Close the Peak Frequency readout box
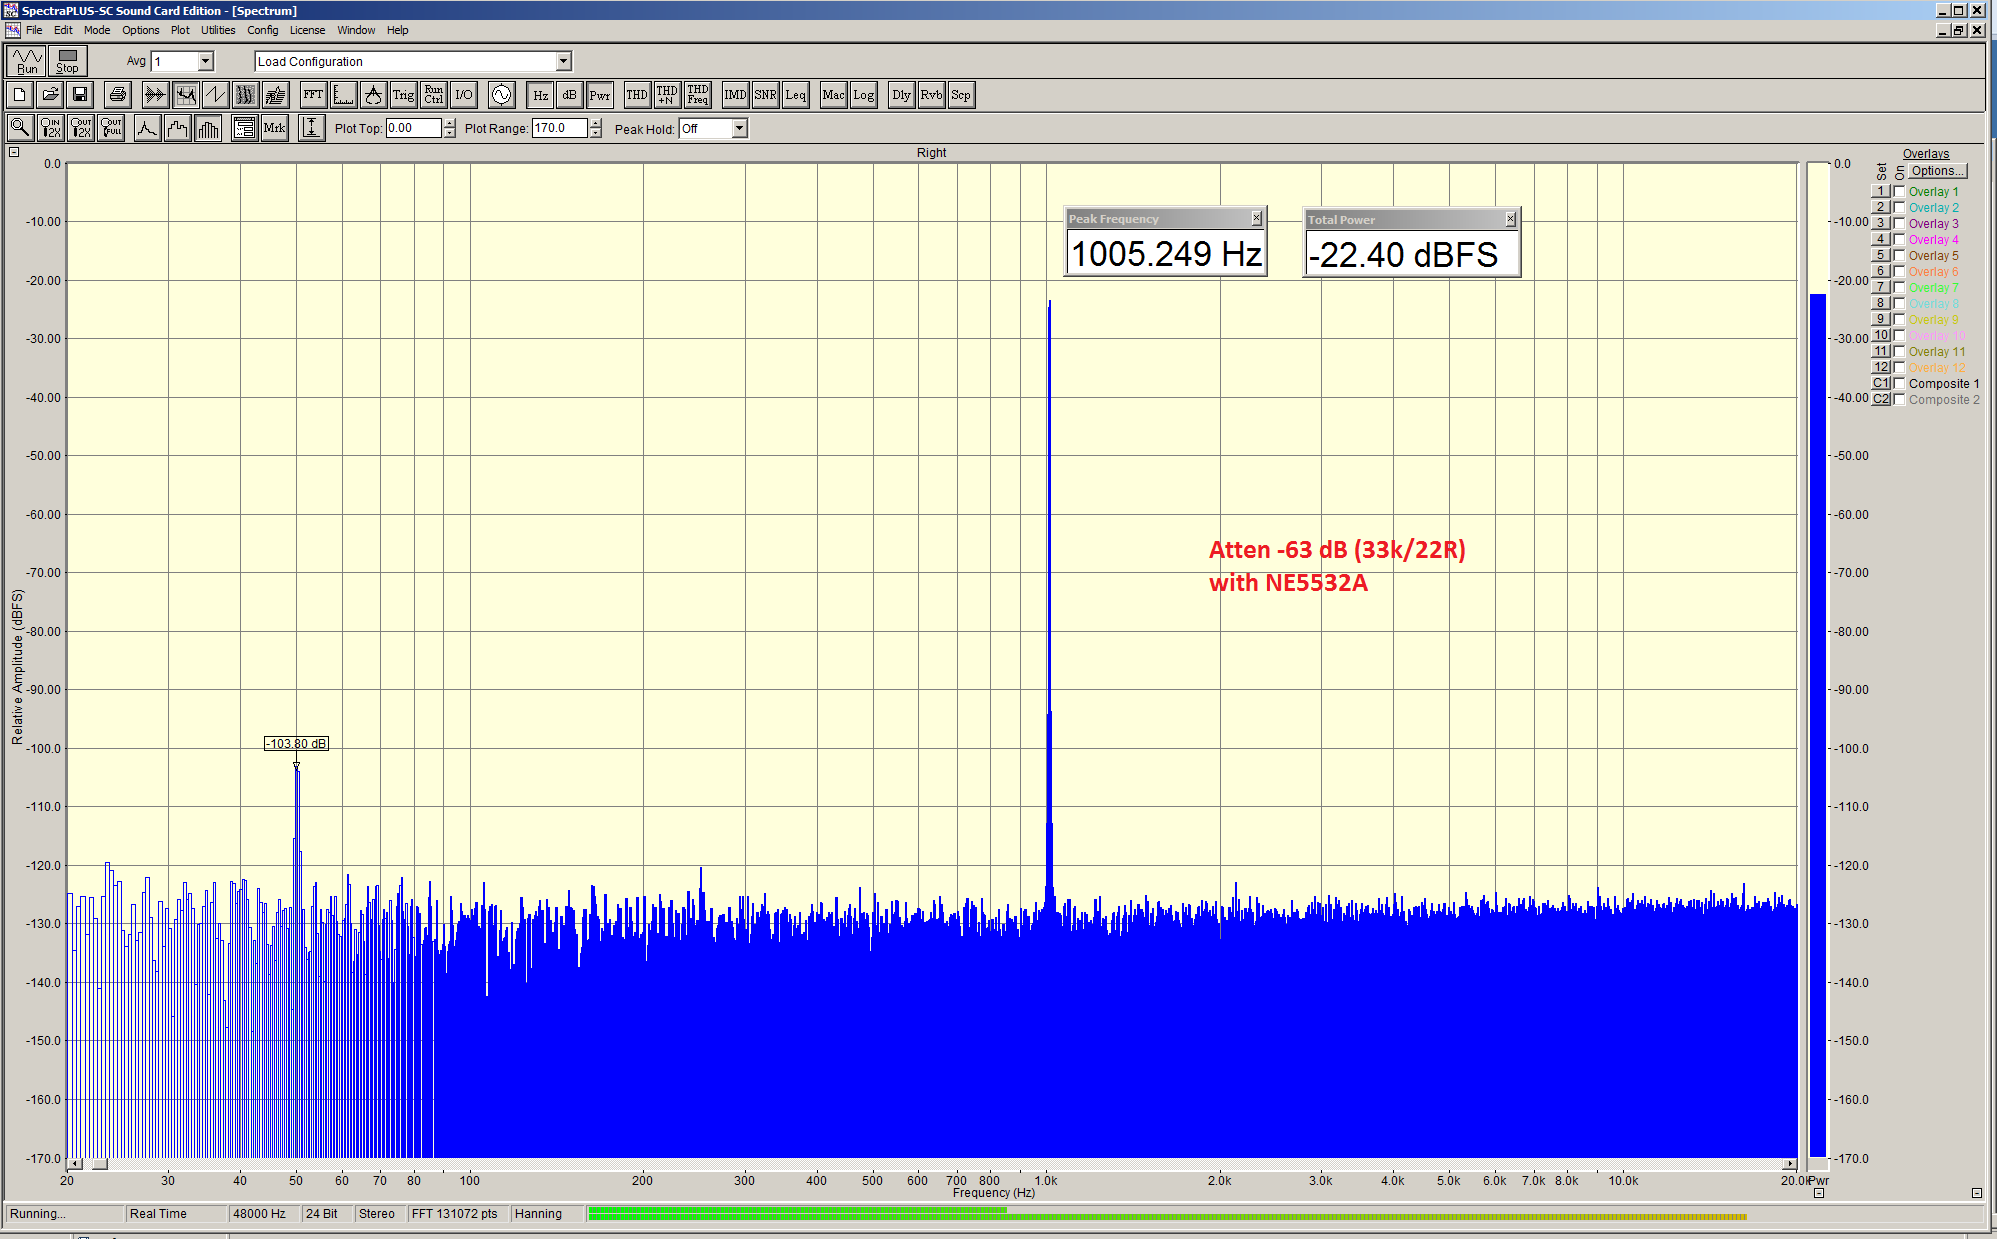This screenshot has height=1239, width=1997. (1257, 218)
